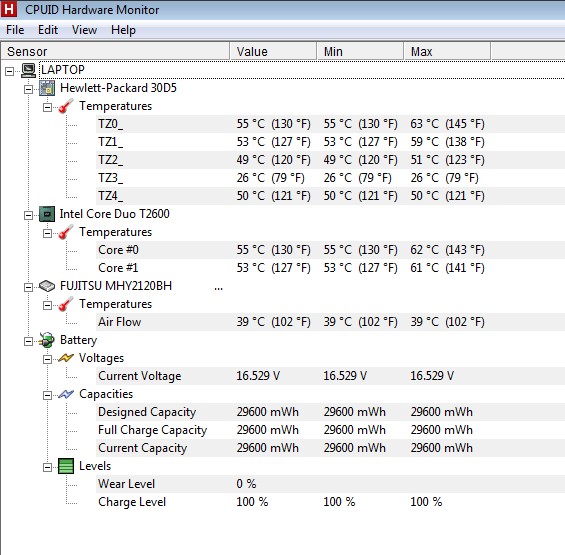Select the TZ0_ sensor row
This screenshot has height=555, width=565.
pos(330,124)
